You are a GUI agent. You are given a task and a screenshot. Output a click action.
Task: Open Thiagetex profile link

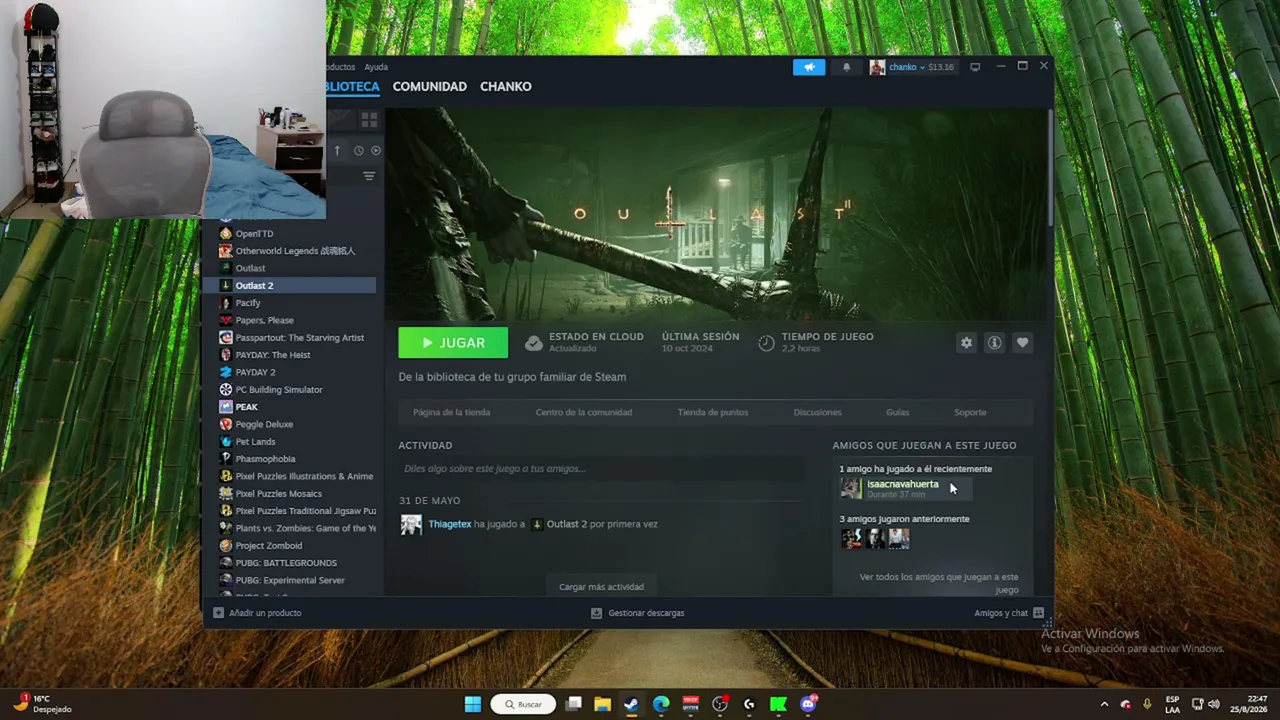[x=450, y=524]
